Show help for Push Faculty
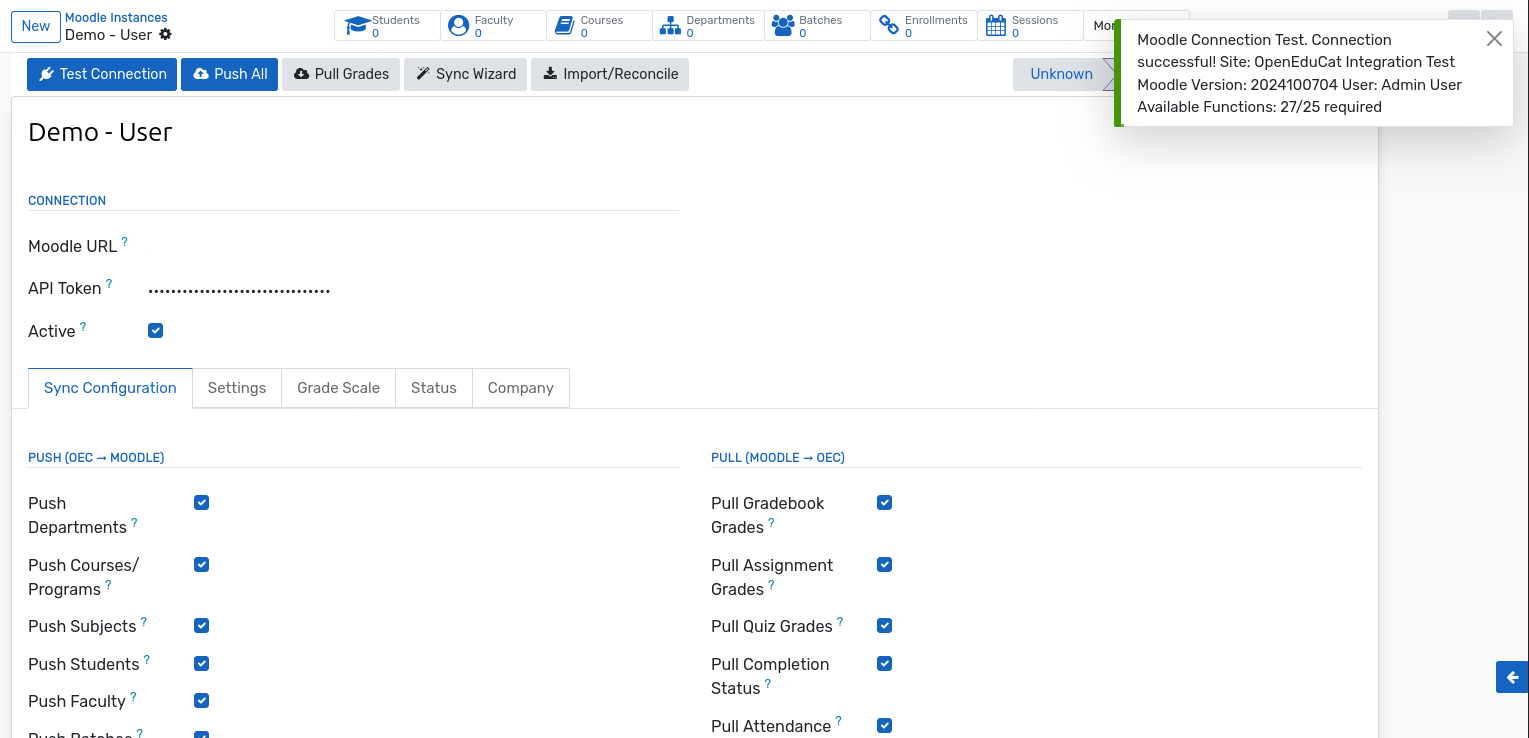 133,696
